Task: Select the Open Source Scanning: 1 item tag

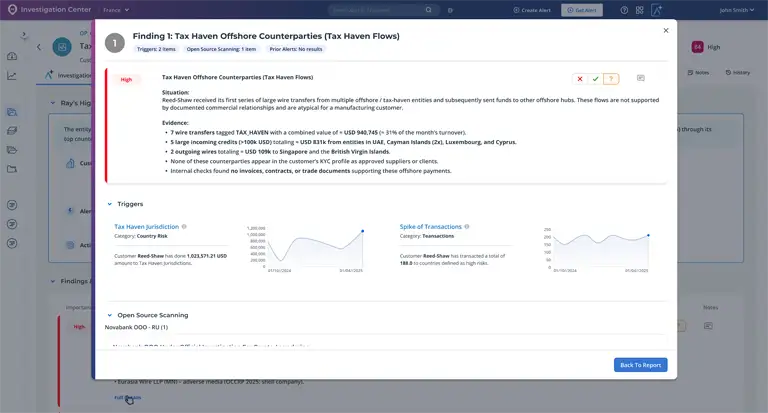Action: pos(221,49)
